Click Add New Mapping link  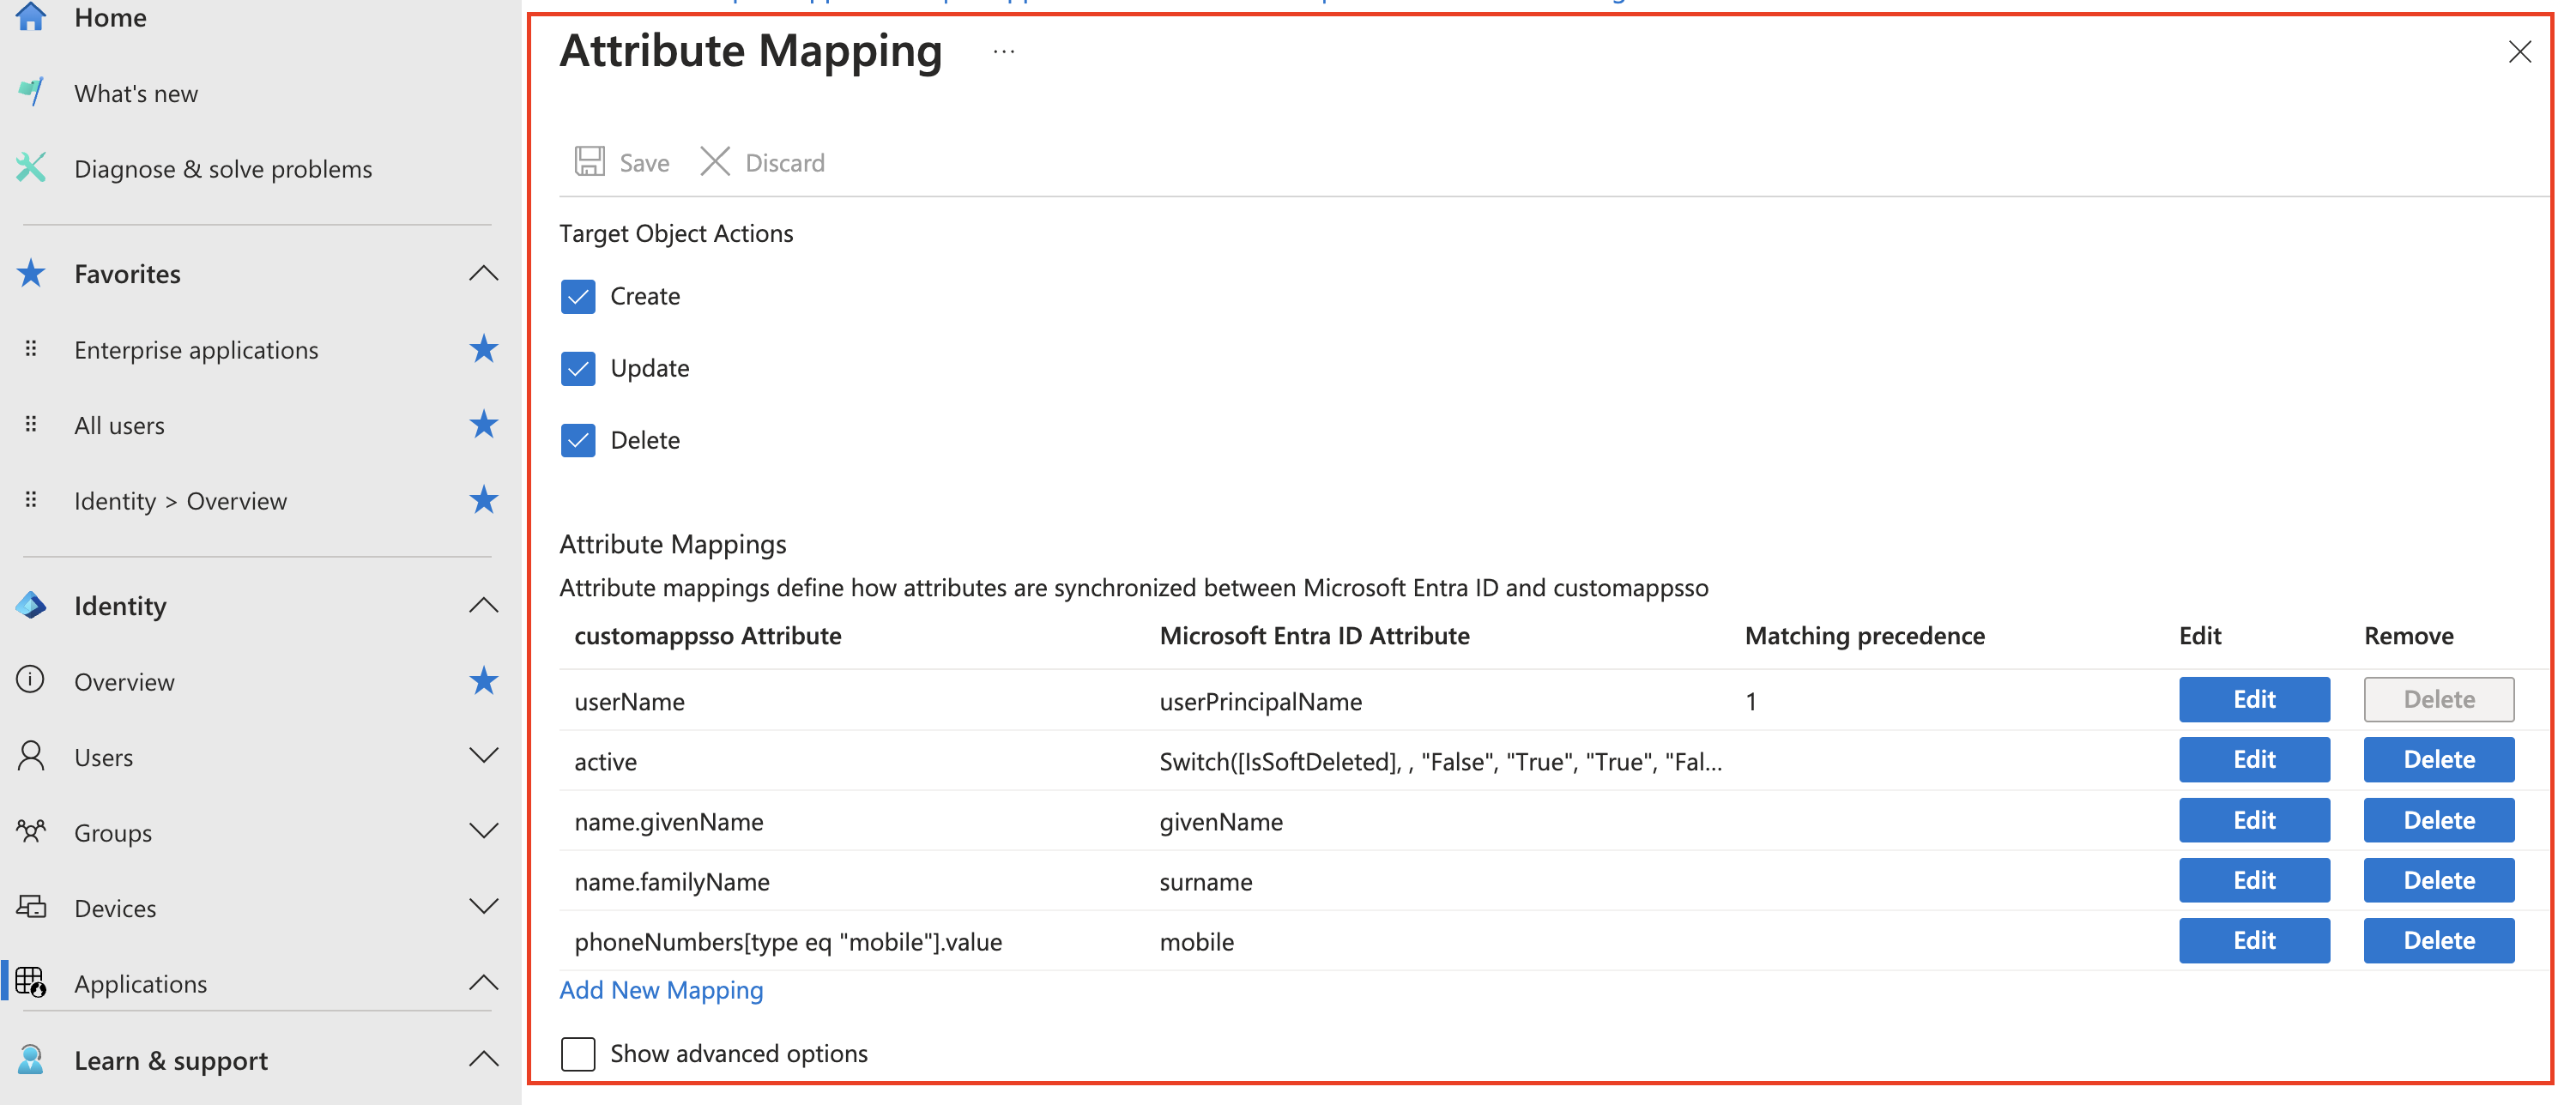click(x=660, y=989)
